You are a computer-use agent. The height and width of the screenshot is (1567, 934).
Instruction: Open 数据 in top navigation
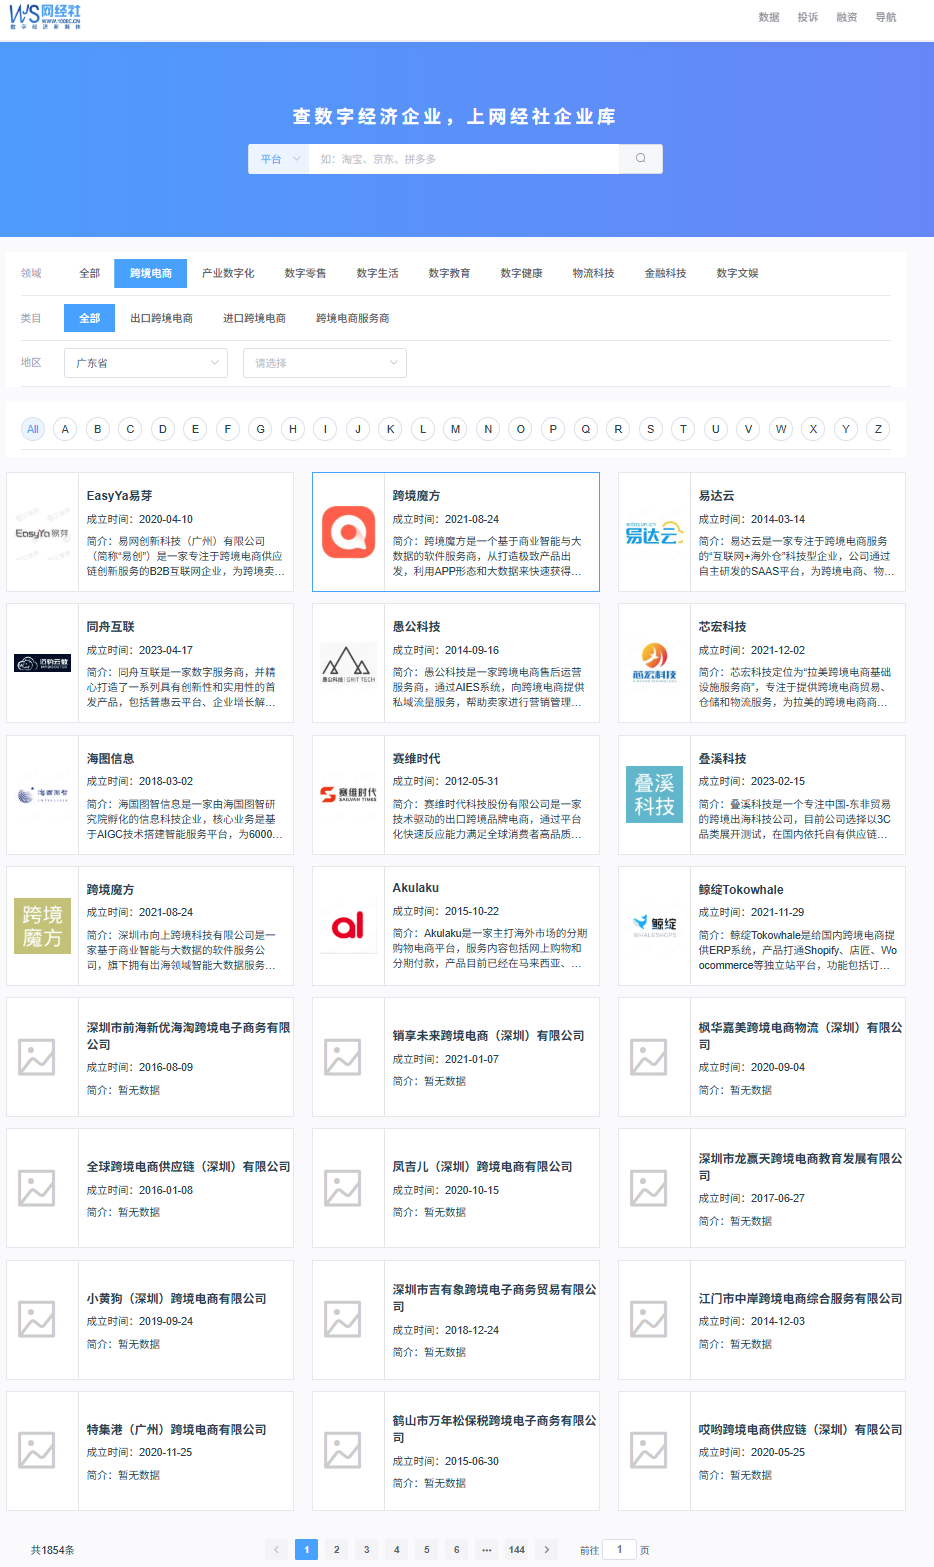pos(769,17)
